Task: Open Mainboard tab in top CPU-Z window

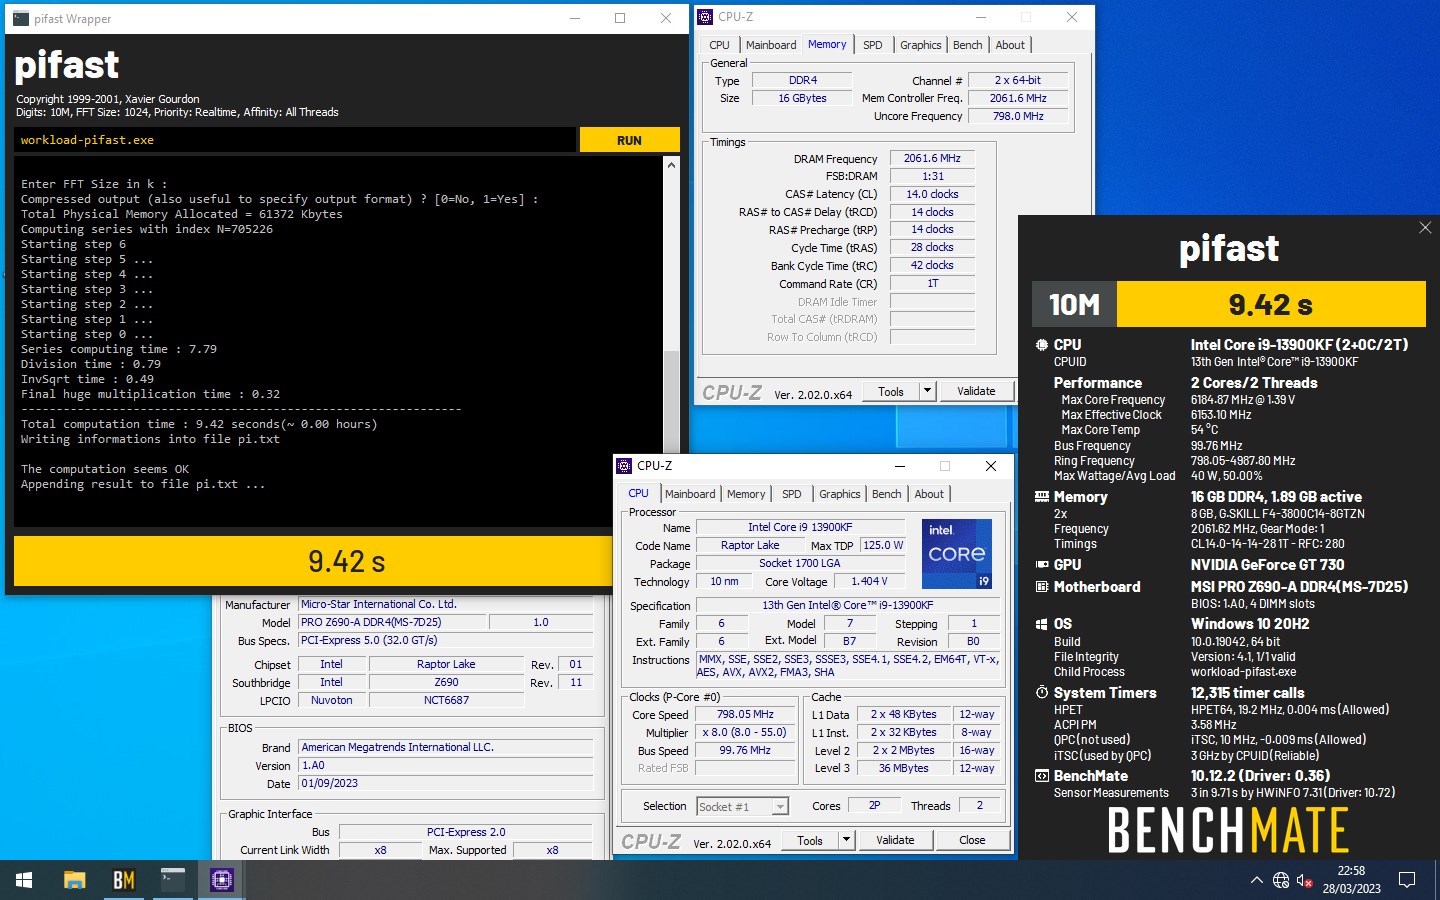Action: 771,45
